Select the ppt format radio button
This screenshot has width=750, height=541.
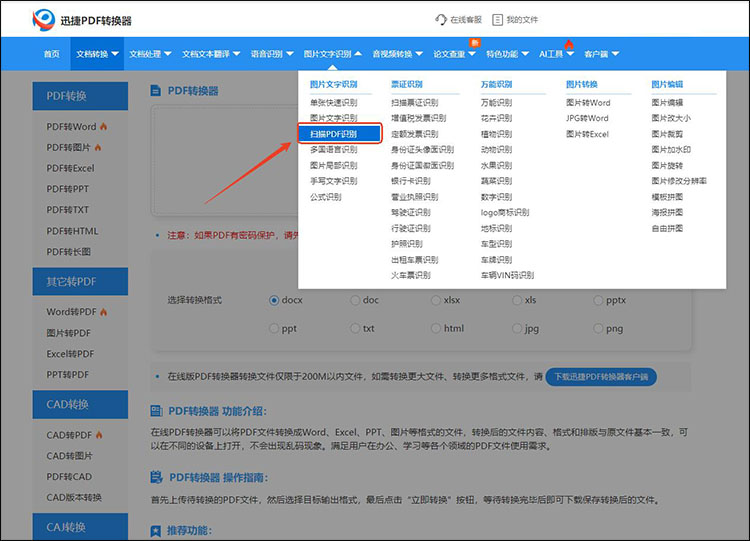[x=274, y=329]
